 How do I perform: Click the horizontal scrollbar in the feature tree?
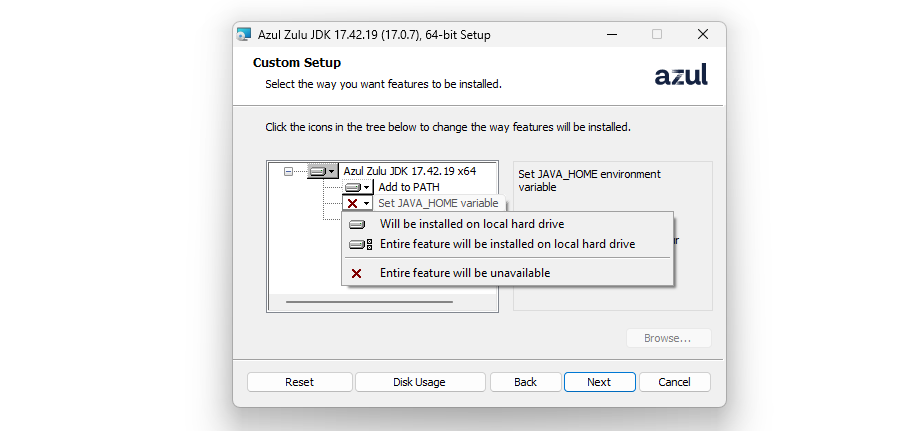pos(369,302)
